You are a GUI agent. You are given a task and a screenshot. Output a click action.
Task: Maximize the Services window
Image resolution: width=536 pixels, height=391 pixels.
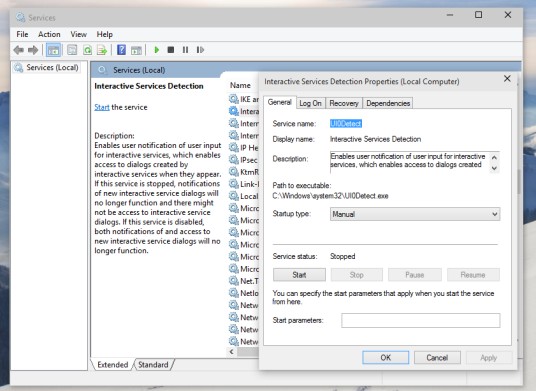479,15
